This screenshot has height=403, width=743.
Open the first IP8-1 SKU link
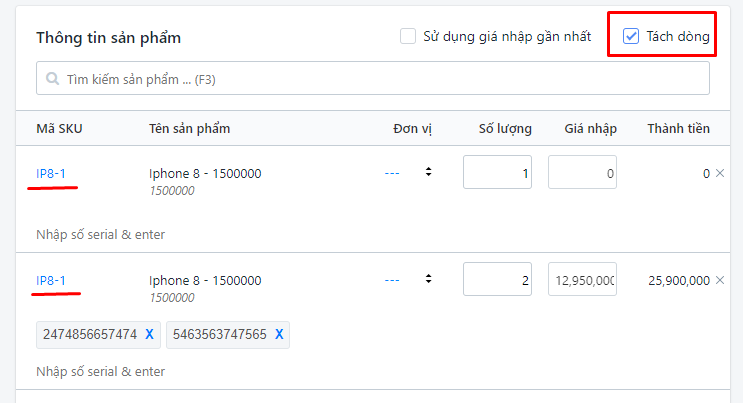click(51, 173)
